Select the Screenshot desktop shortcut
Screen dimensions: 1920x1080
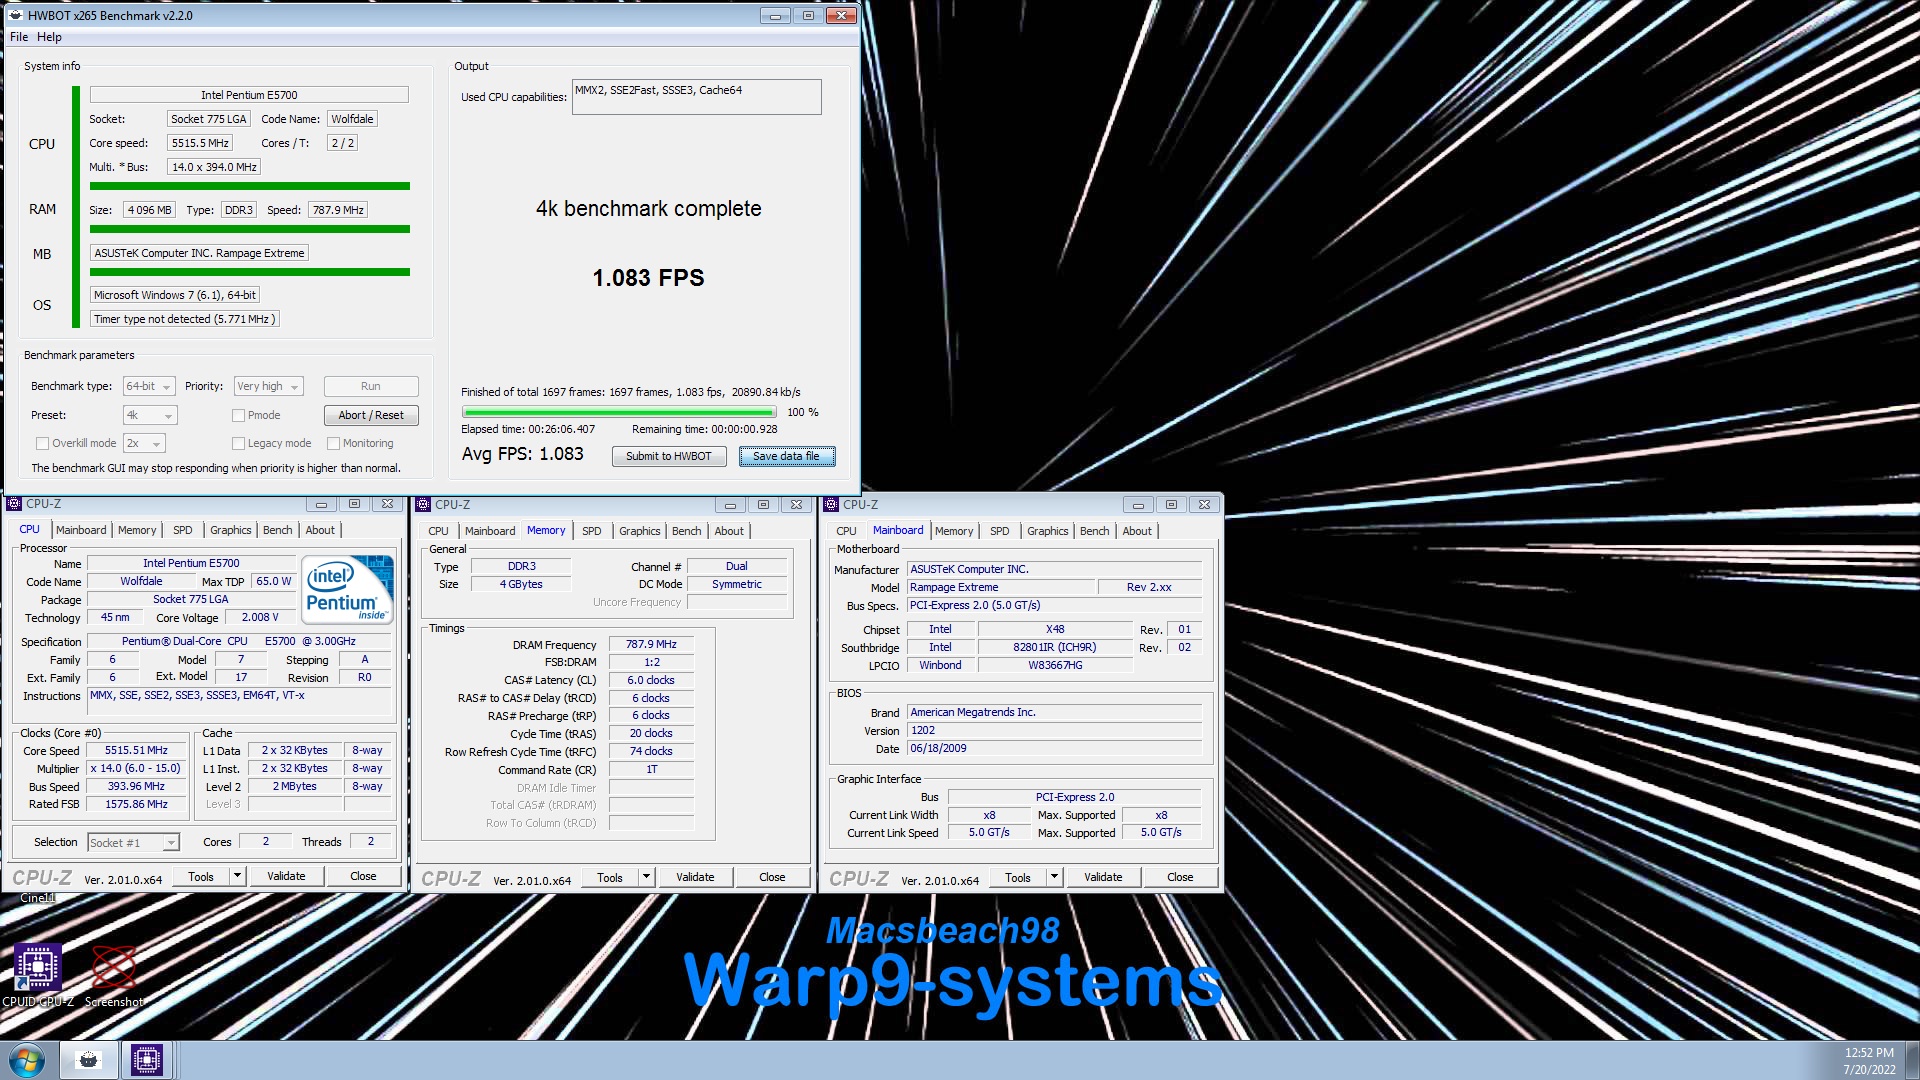[x=114, y=975]
